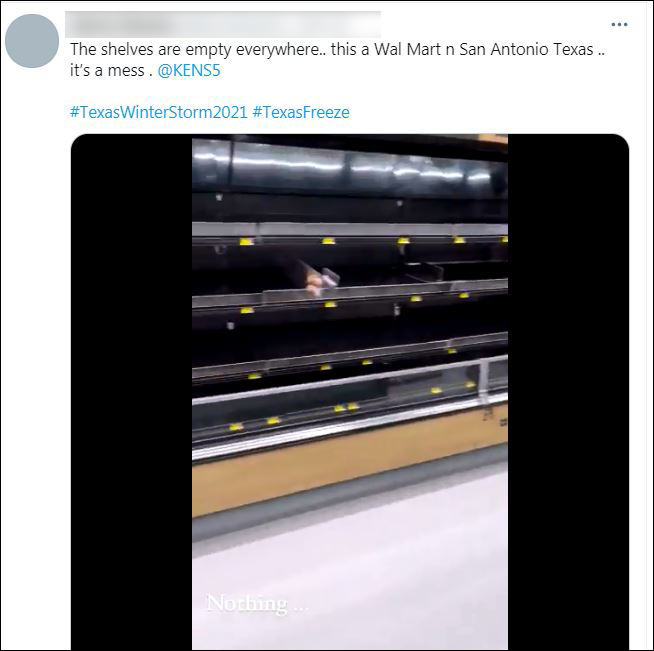Image resolution: width=654 pixels, height=651 pixels.
Task: Open the three-dot more options menu
Action: tap(619, 25)
